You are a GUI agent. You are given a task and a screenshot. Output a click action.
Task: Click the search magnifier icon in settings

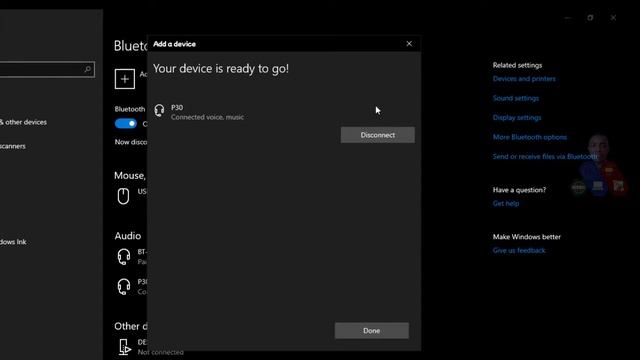(87, 69)
